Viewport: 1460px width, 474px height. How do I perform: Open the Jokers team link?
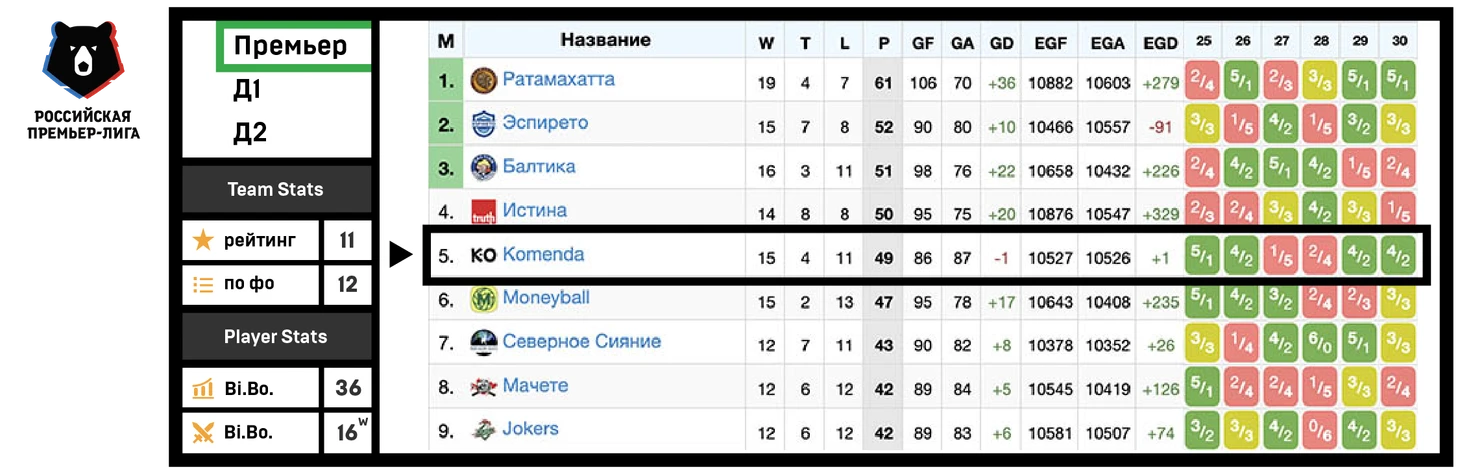coord(530,429)
